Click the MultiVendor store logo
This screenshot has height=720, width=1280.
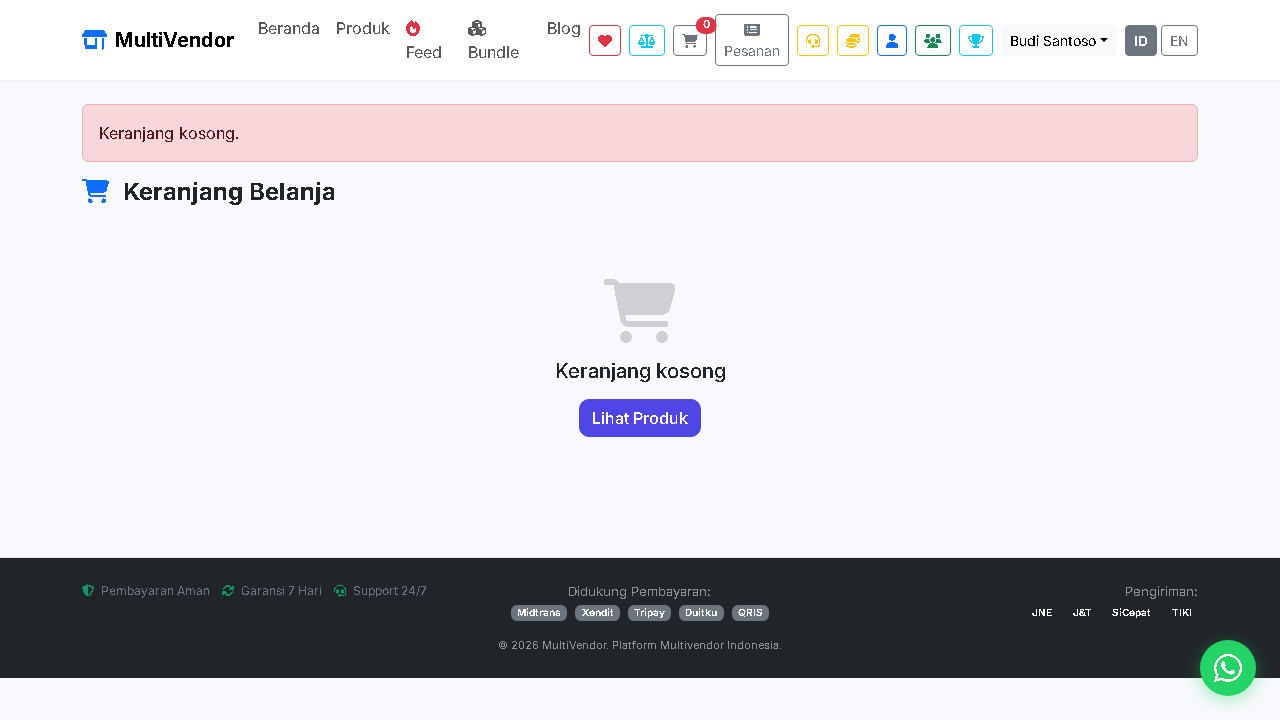tap(158, 40)
